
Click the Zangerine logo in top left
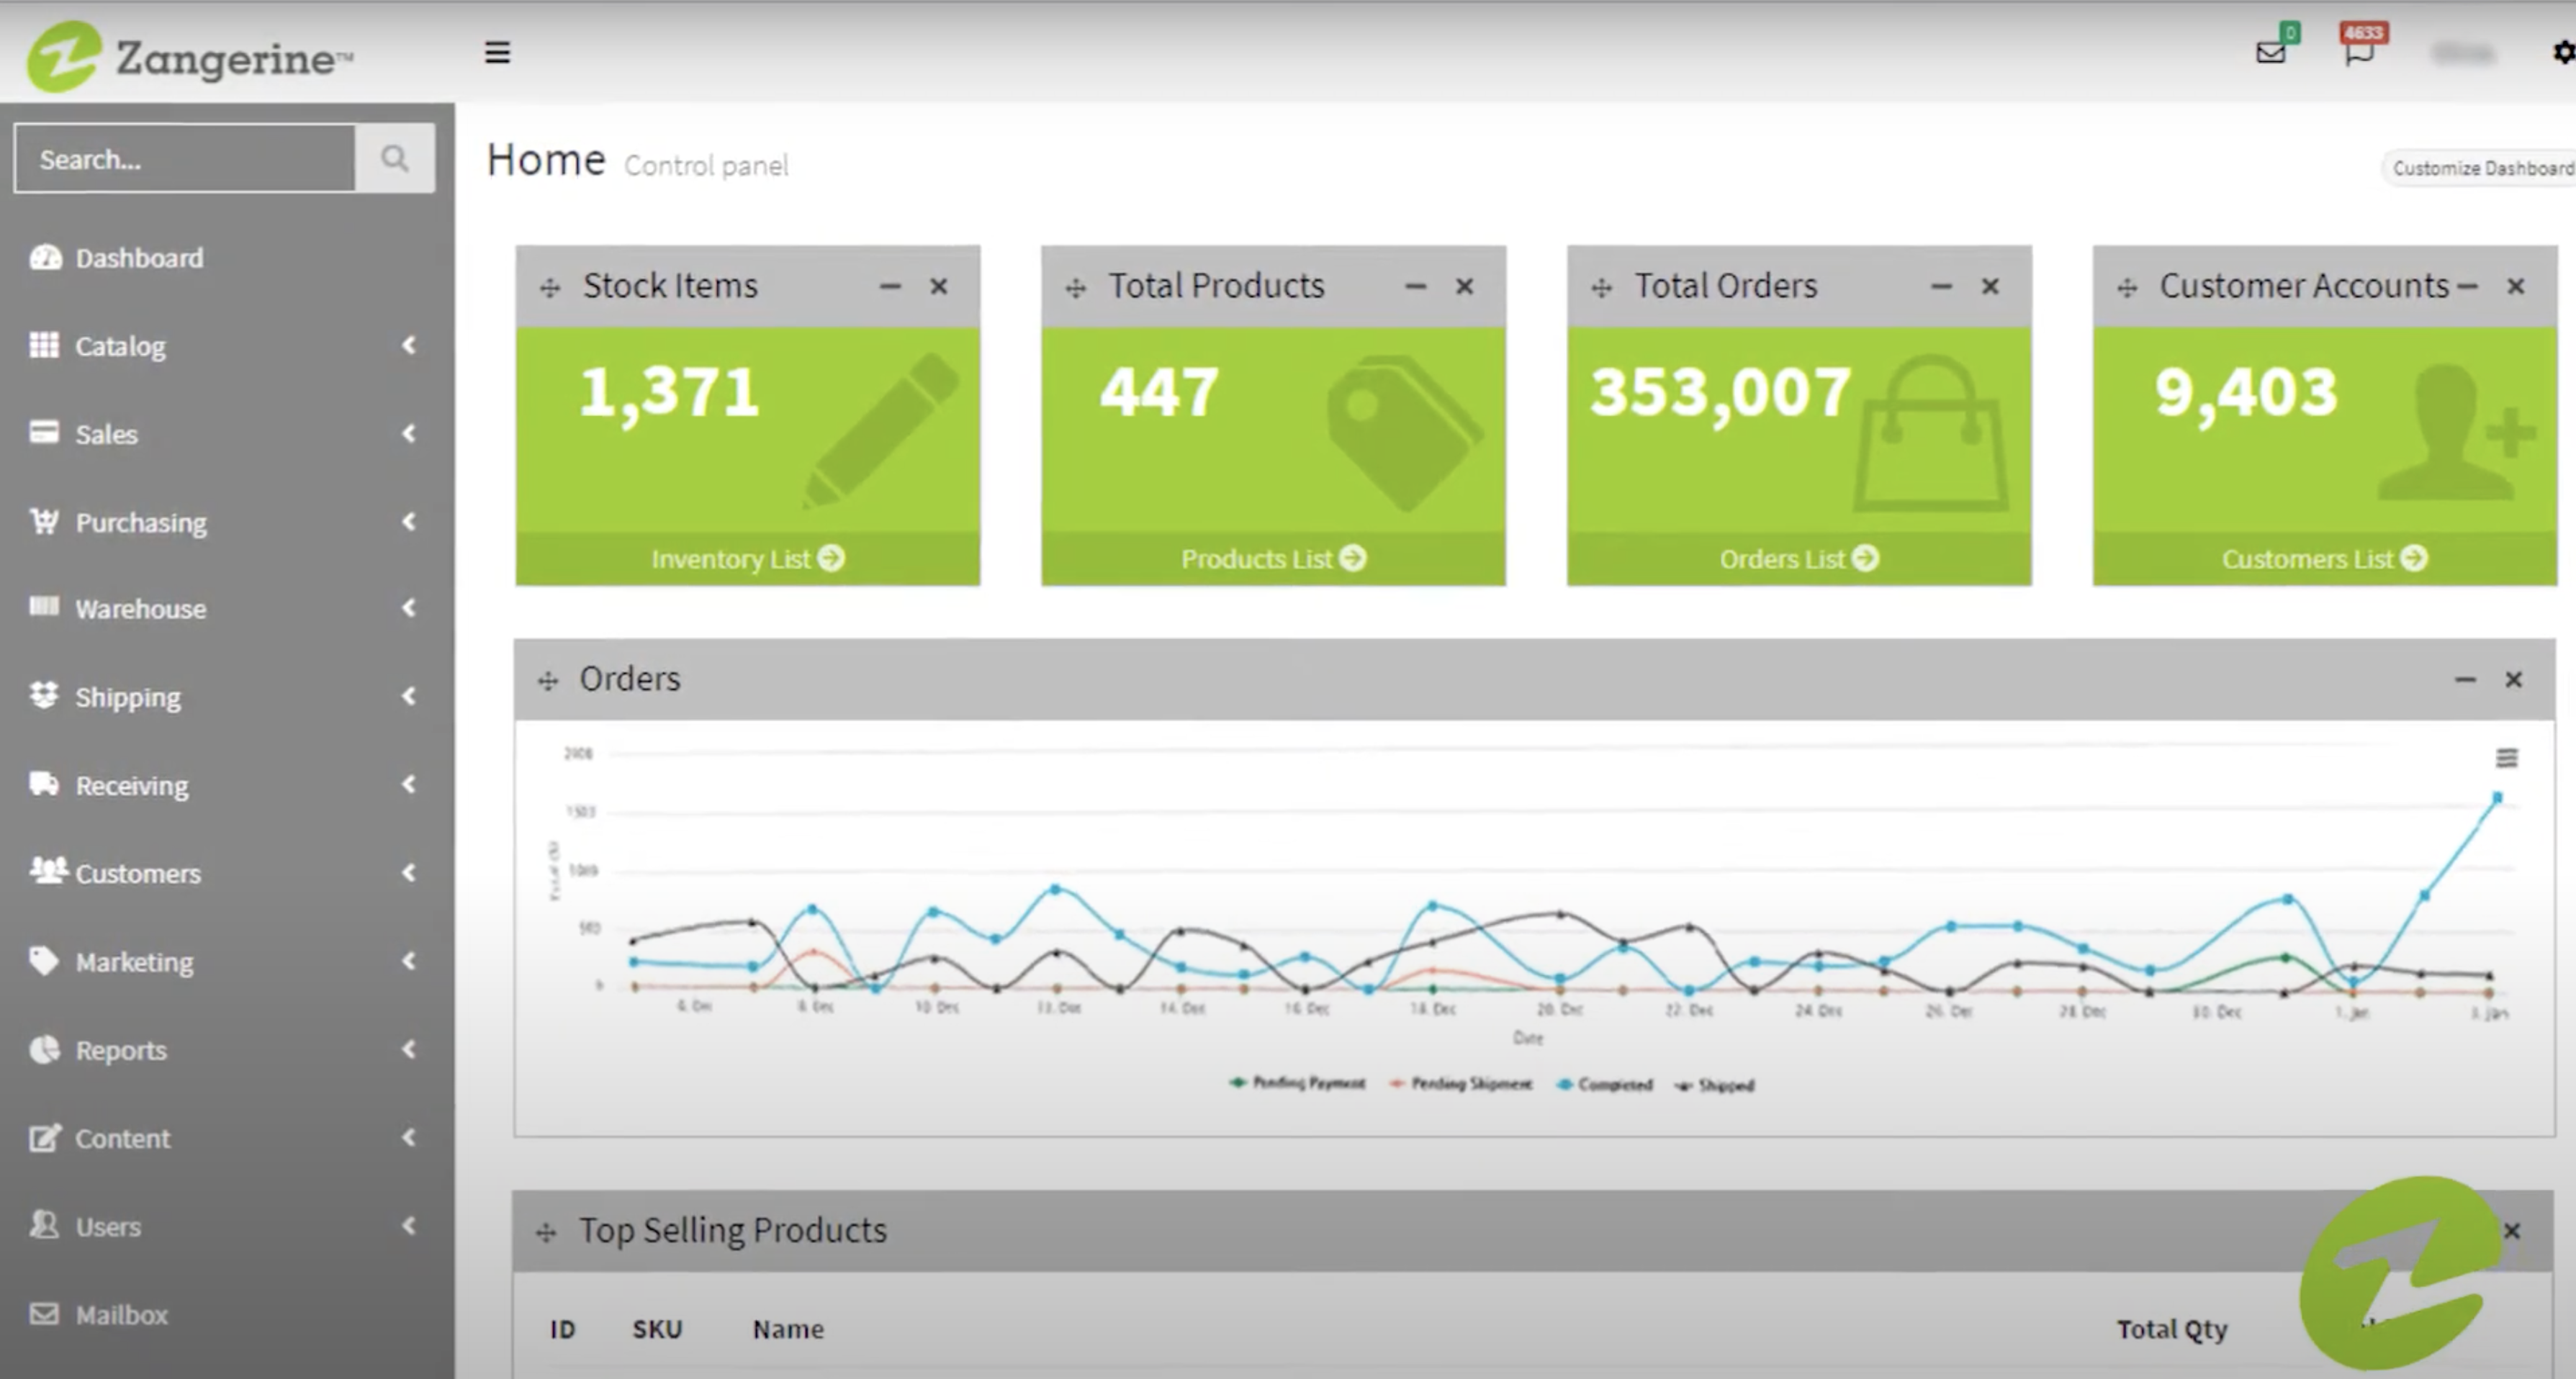190,56
